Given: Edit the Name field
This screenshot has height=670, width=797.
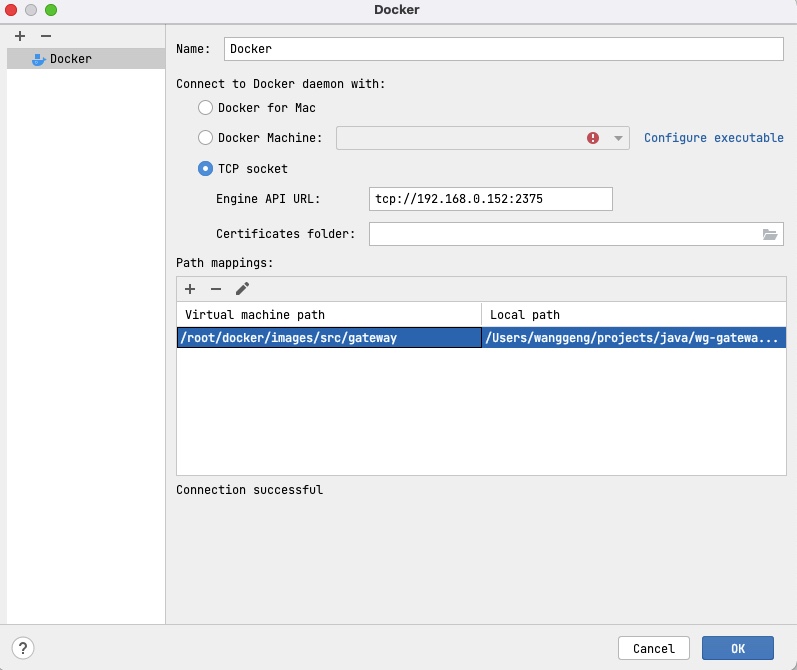Looking at the screenshot, I should pyautogui.click(x=503, y=49).
